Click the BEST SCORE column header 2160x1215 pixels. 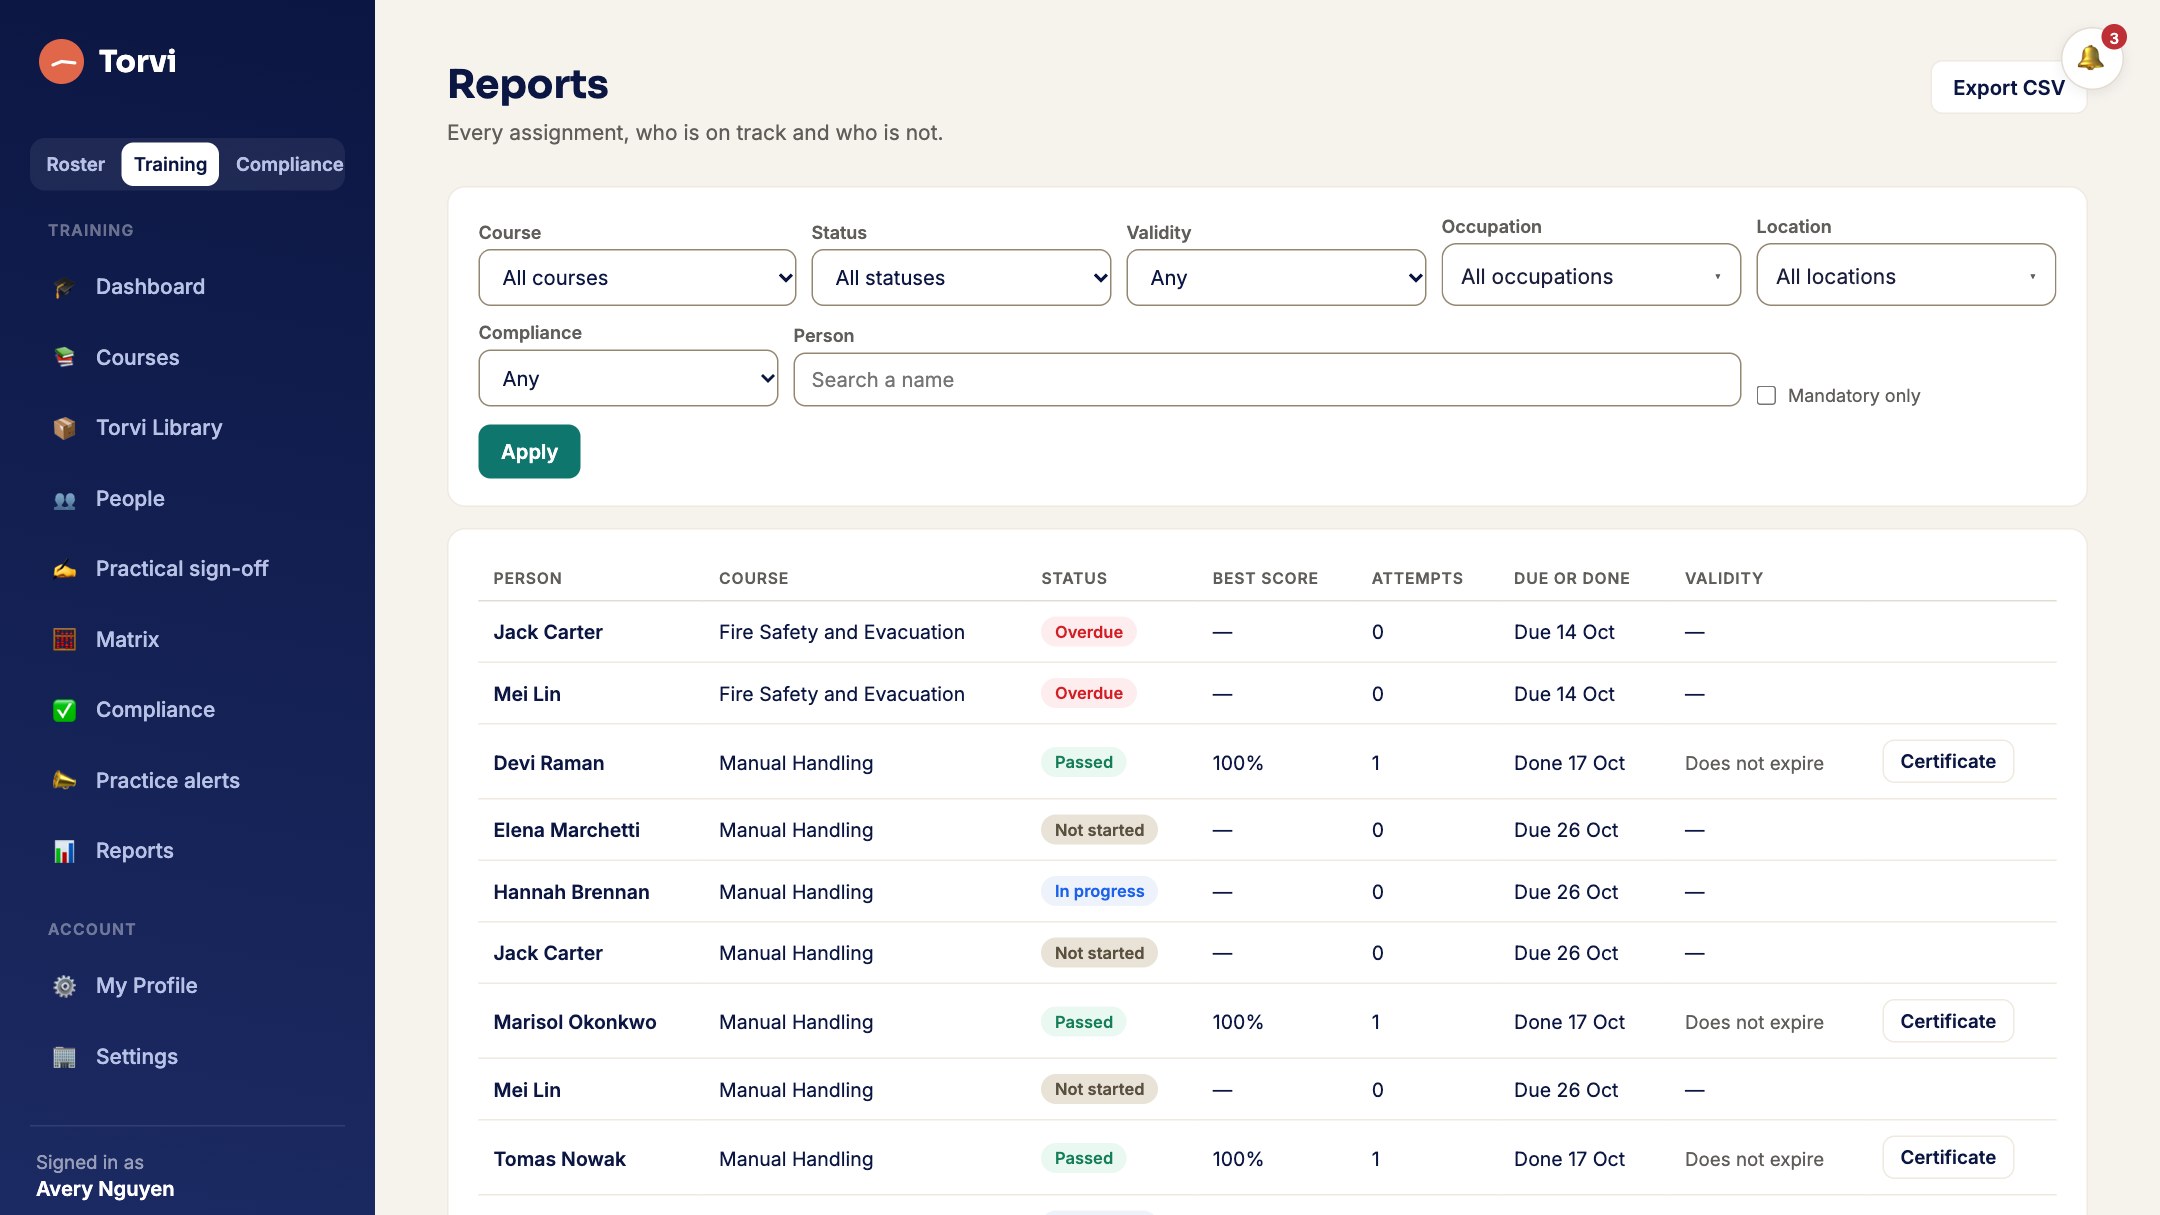pyautogui.click(x=1265, y=578)
